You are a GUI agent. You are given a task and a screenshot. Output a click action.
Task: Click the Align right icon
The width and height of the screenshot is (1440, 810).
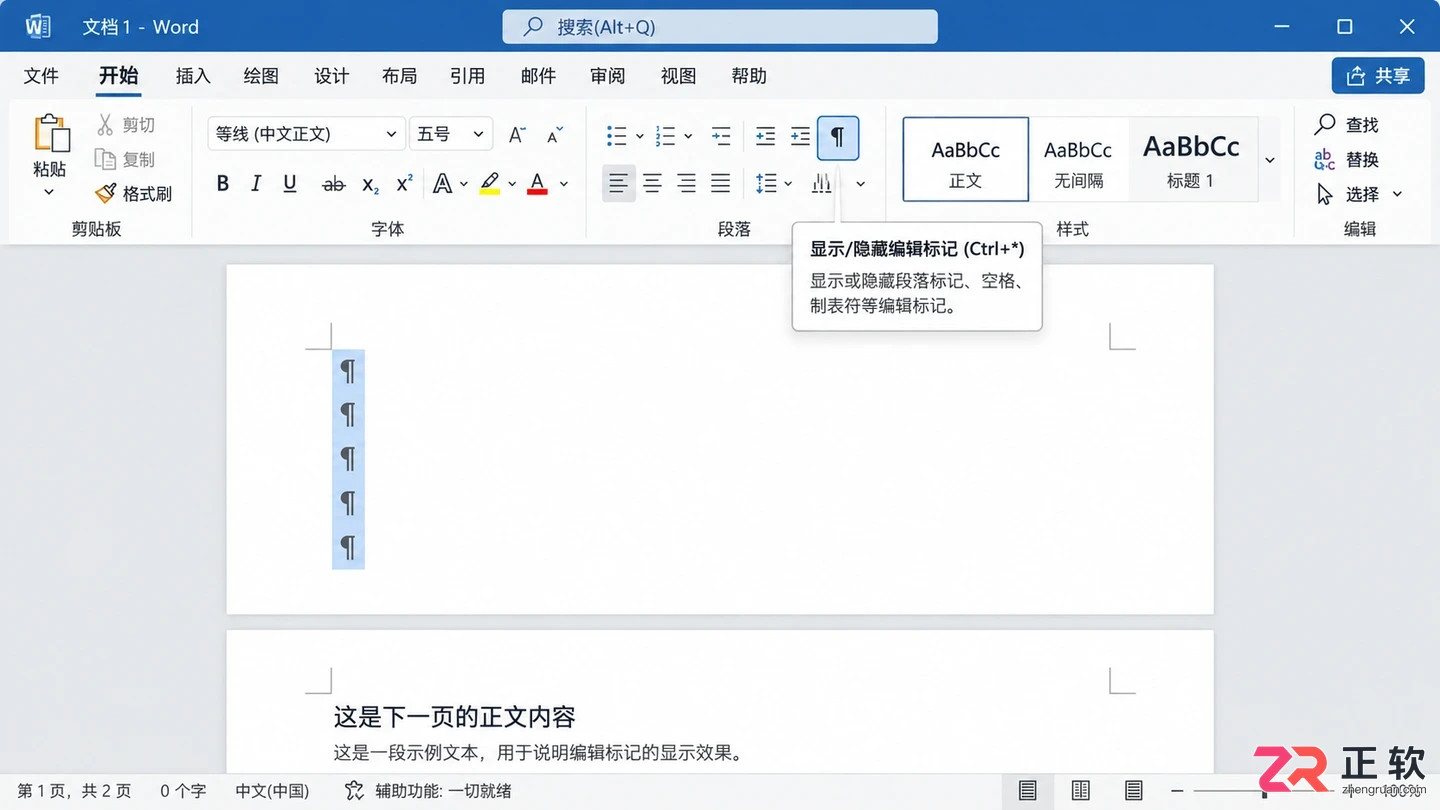click(687, 184)
